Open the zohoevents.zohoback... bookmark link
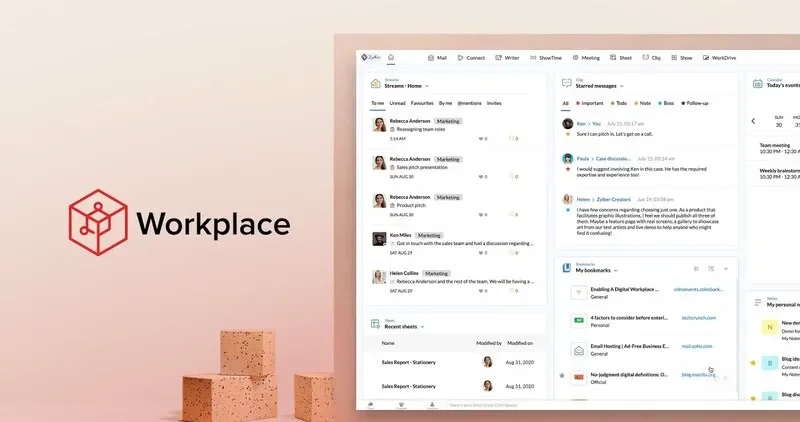The width and height of the screenshot is (800, 422). pyautogui.click(x=698, y=289)
